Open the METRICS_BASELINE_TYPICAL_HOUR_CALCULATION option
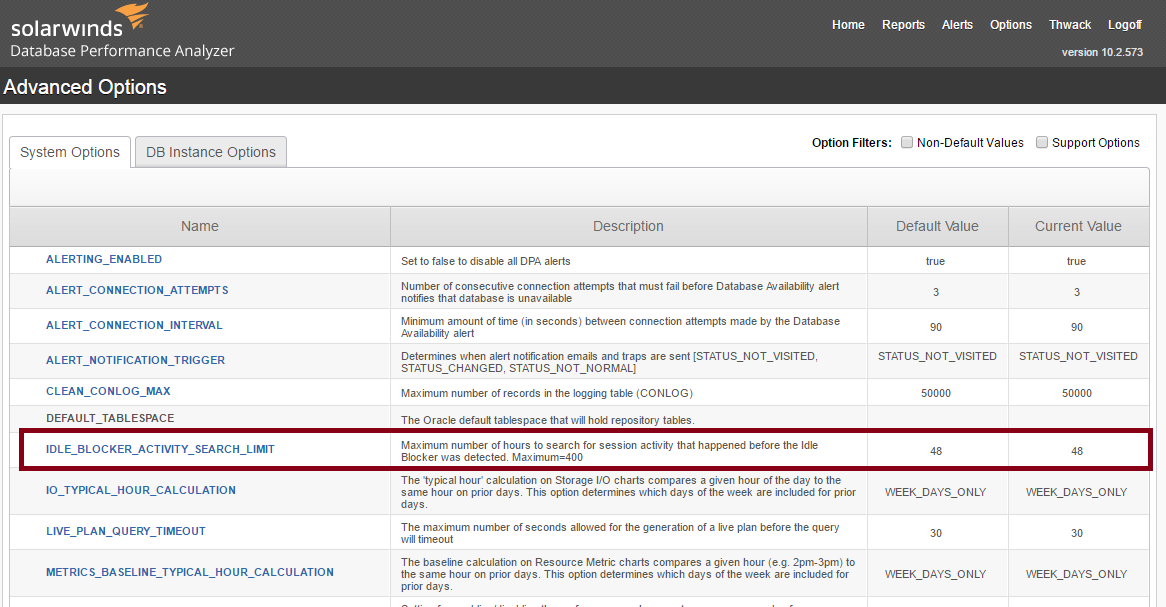This screenshot has height=607, width=1166. point(189,572)
